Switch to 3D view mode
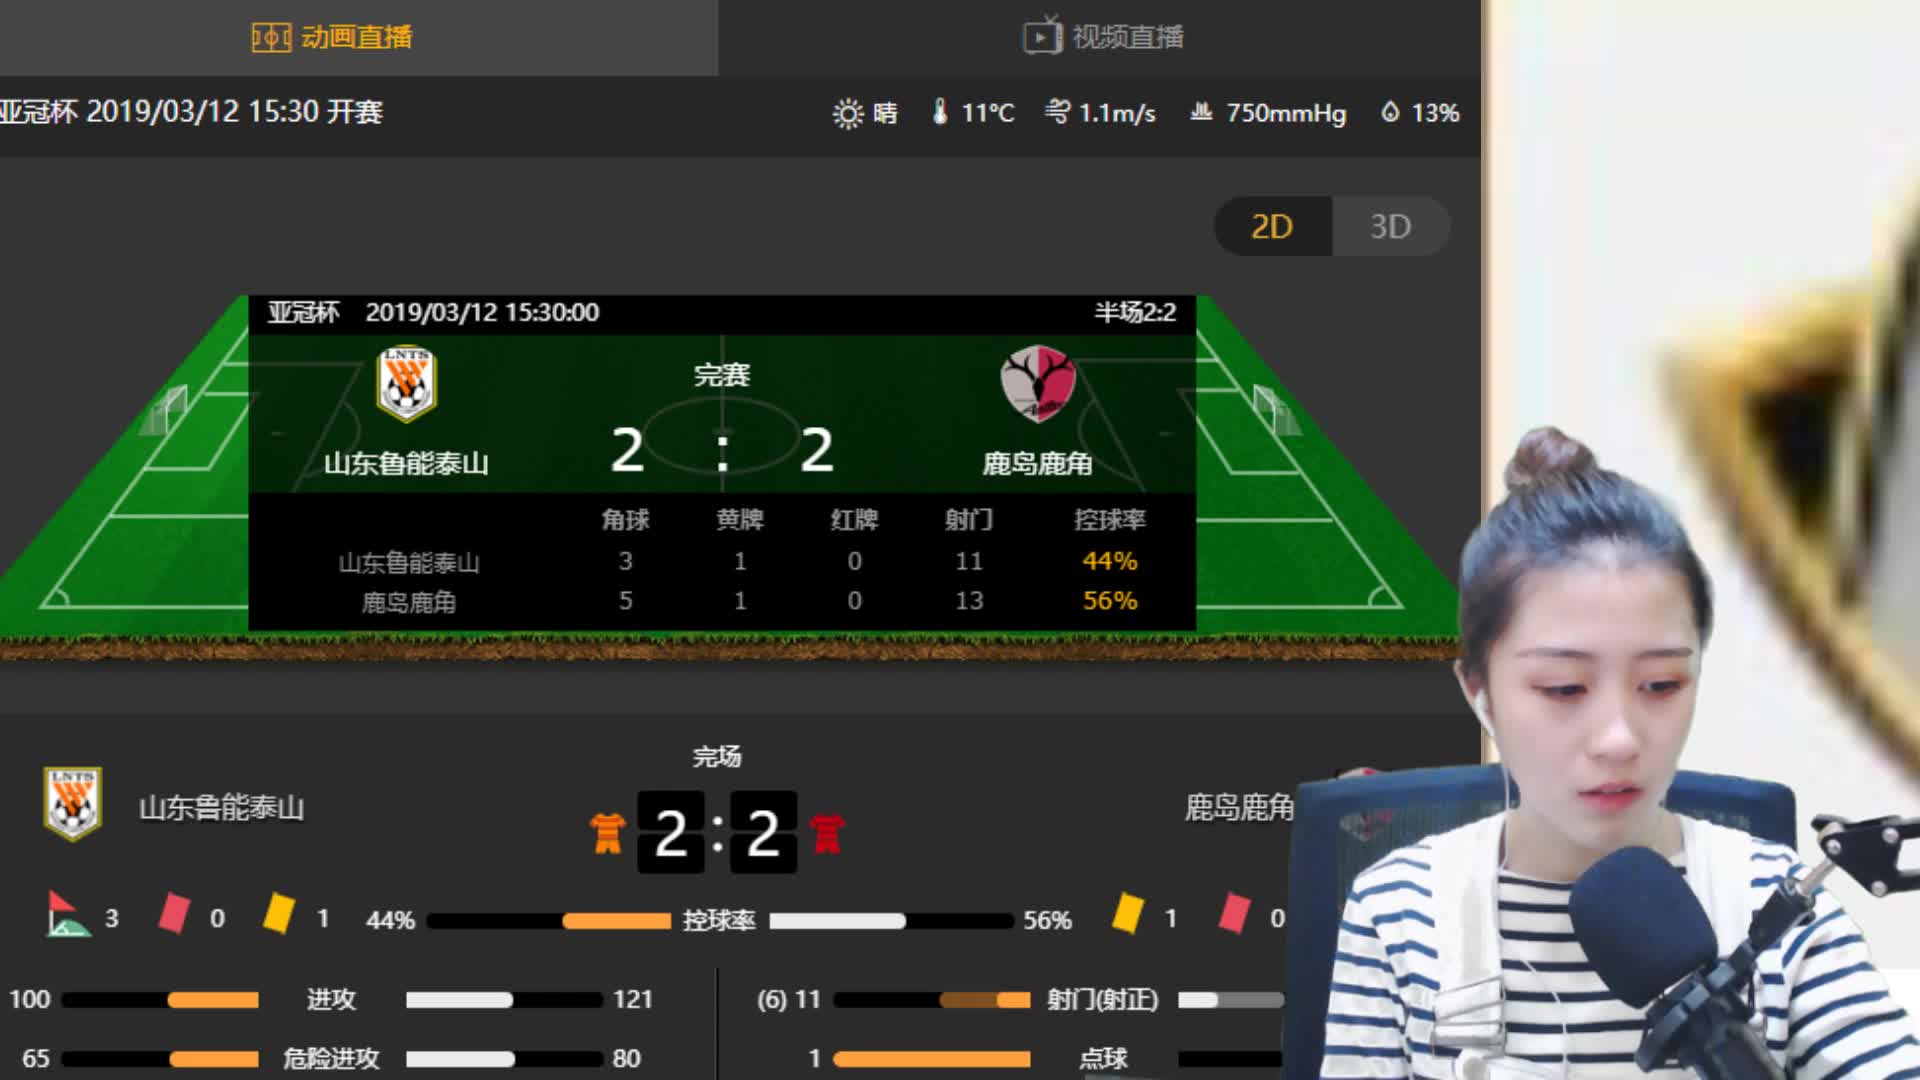Image resolution: width=1920 pixels, height=1080 pixels. (x=1390, y=227)
